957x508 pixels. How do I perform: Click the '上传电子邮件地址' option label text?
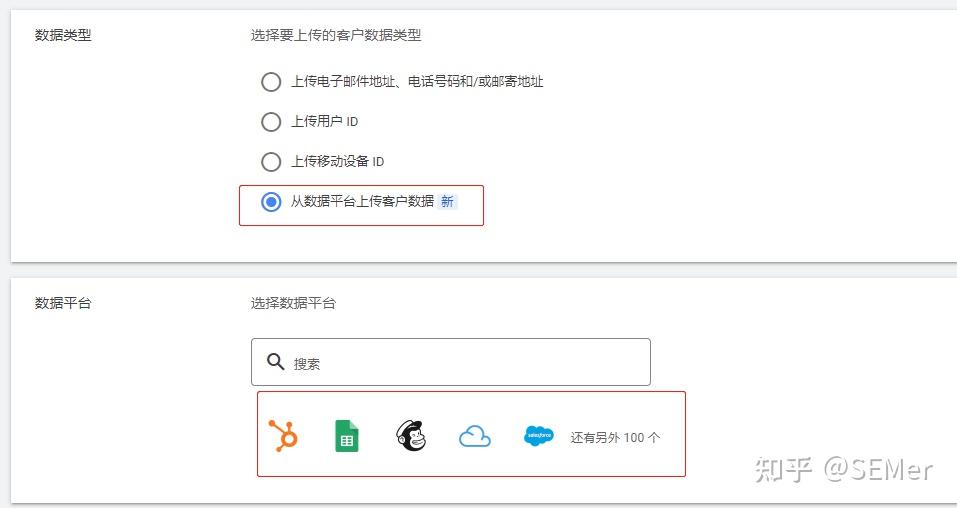click(x=417, y=82)
